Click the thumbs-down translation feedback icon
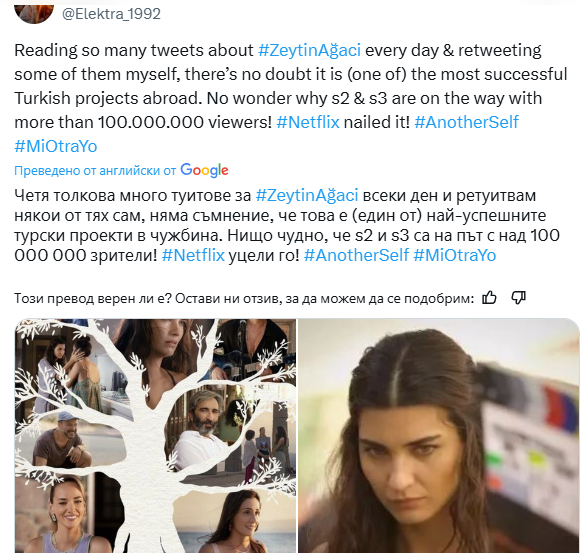This screenshot has width=581, height=553. 518,298
